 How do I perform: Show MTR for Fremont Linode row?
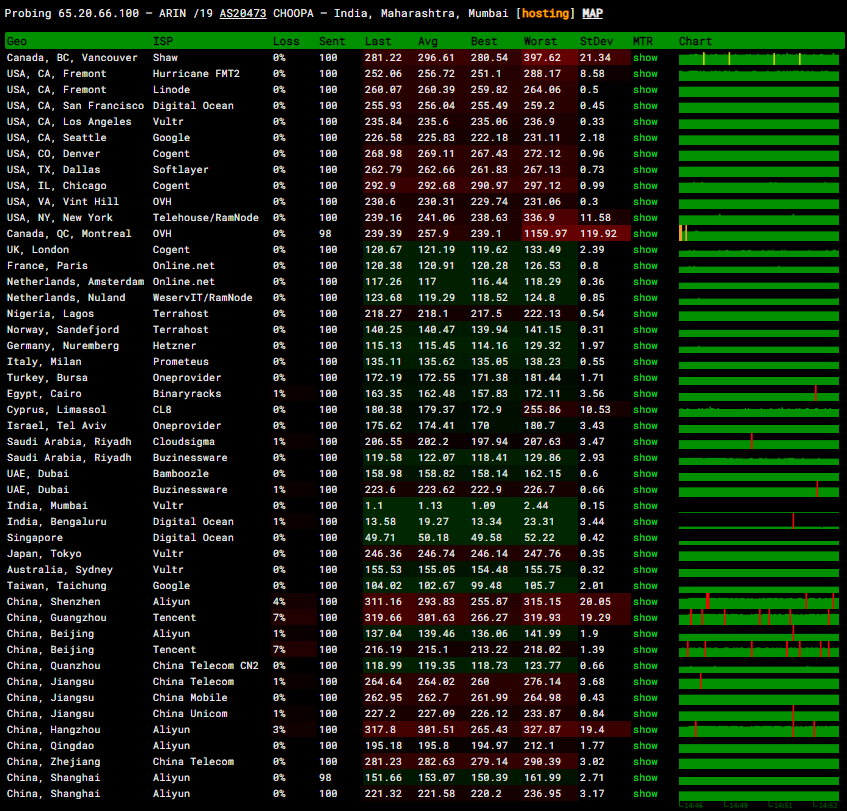(x=645, y=90)
